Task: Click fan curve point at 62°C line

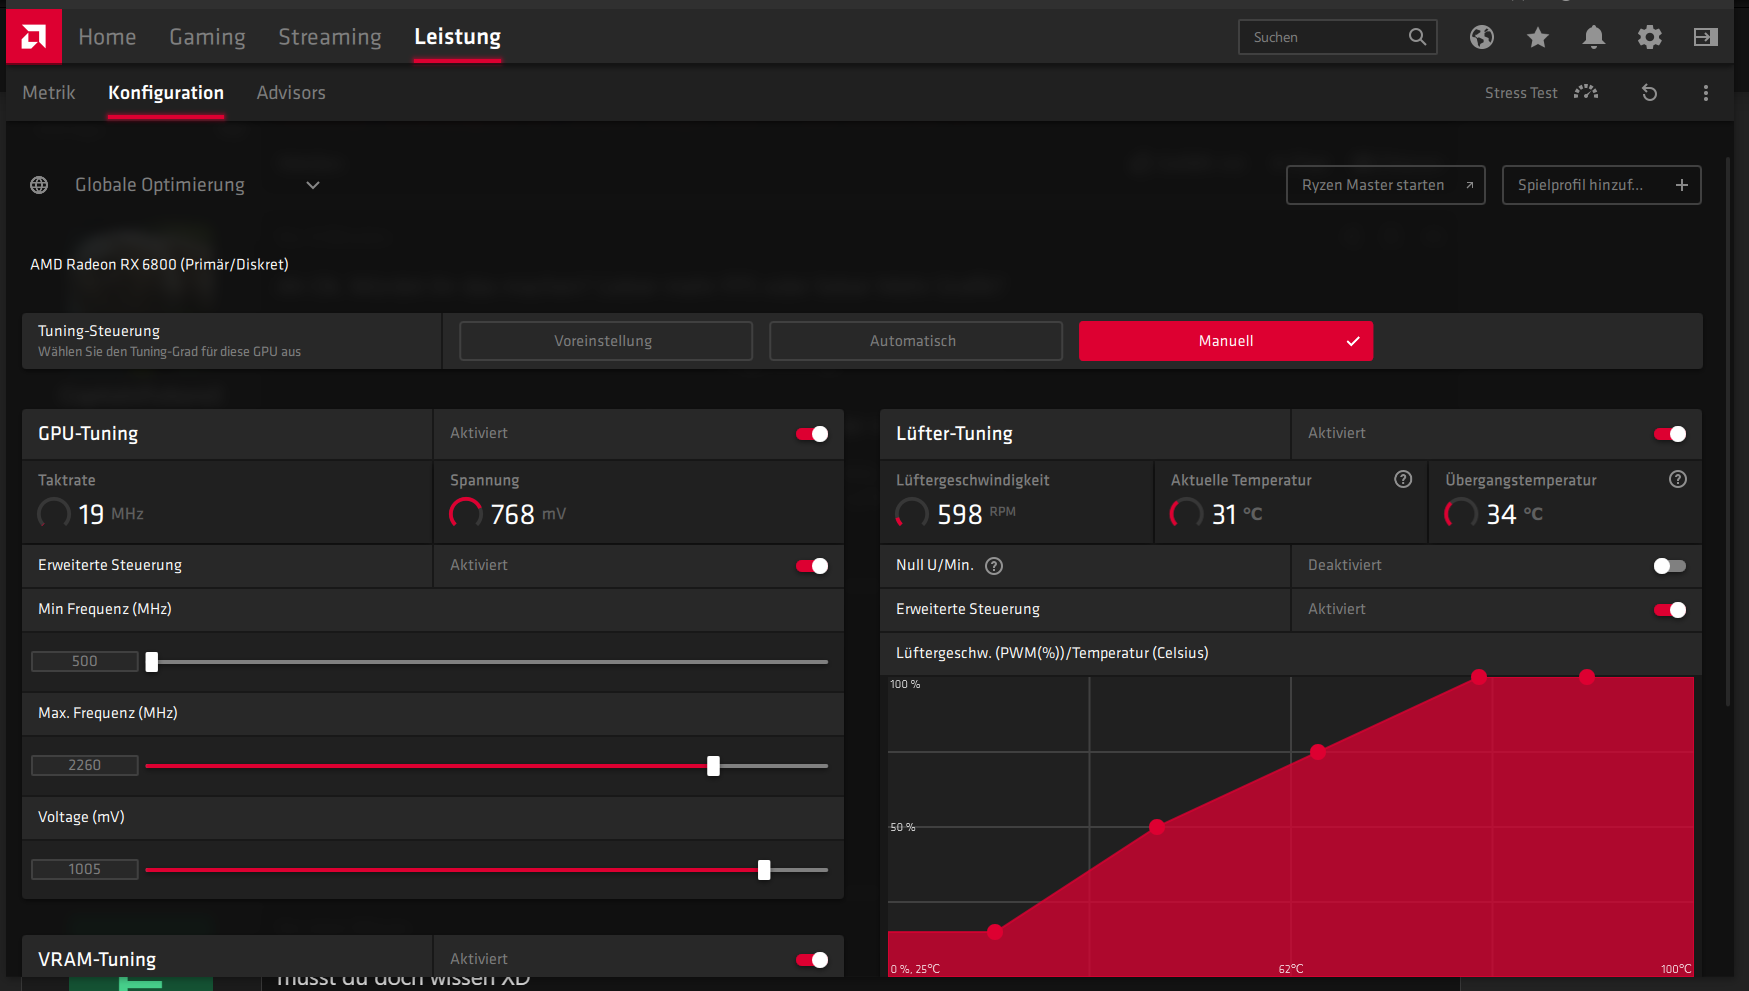Action: (x=1318, y=752)
